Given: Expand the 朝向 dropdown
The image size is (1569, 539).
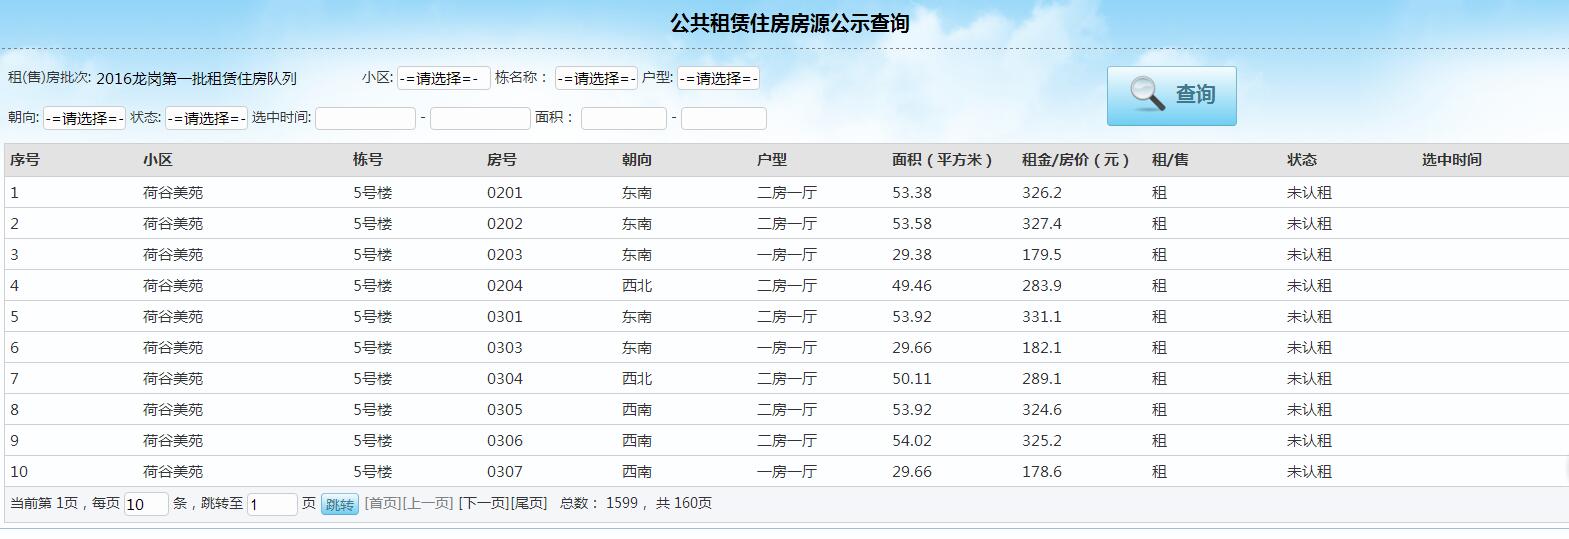Looking at the screenshot, I should tap(84, 118).
